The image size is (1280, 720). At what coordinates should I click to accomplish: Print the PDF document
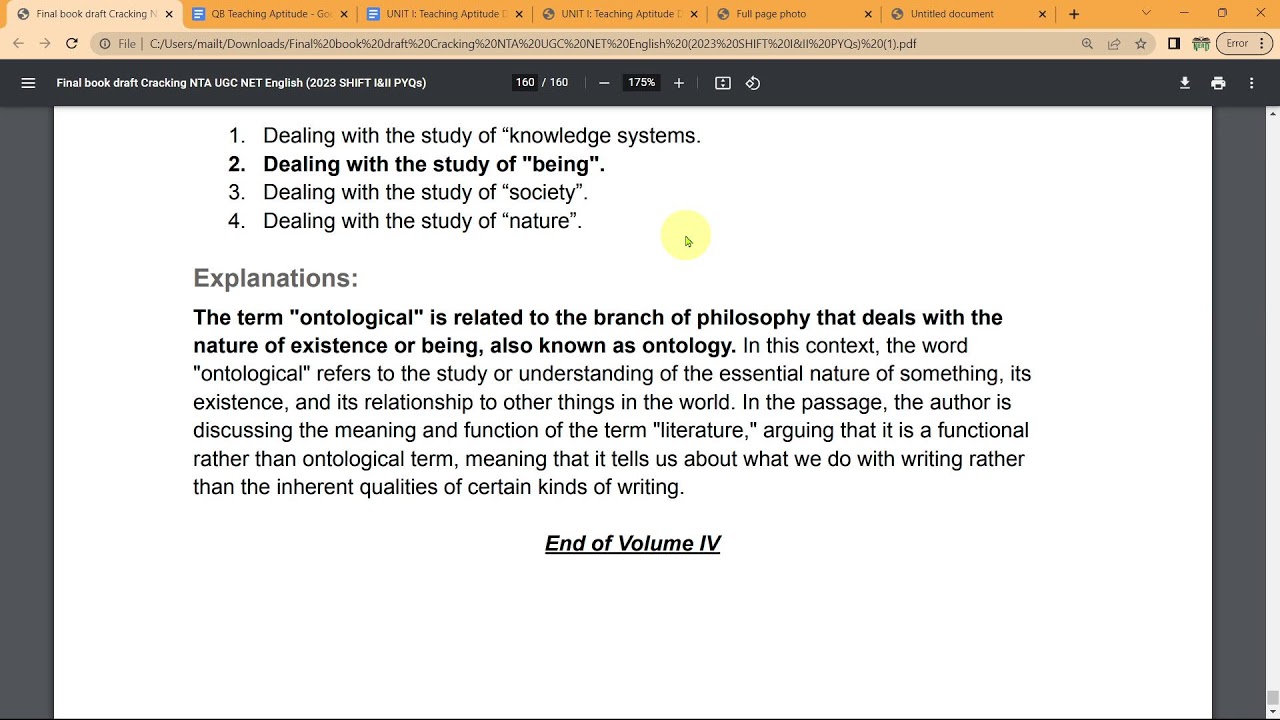(x=1218, y=83)
